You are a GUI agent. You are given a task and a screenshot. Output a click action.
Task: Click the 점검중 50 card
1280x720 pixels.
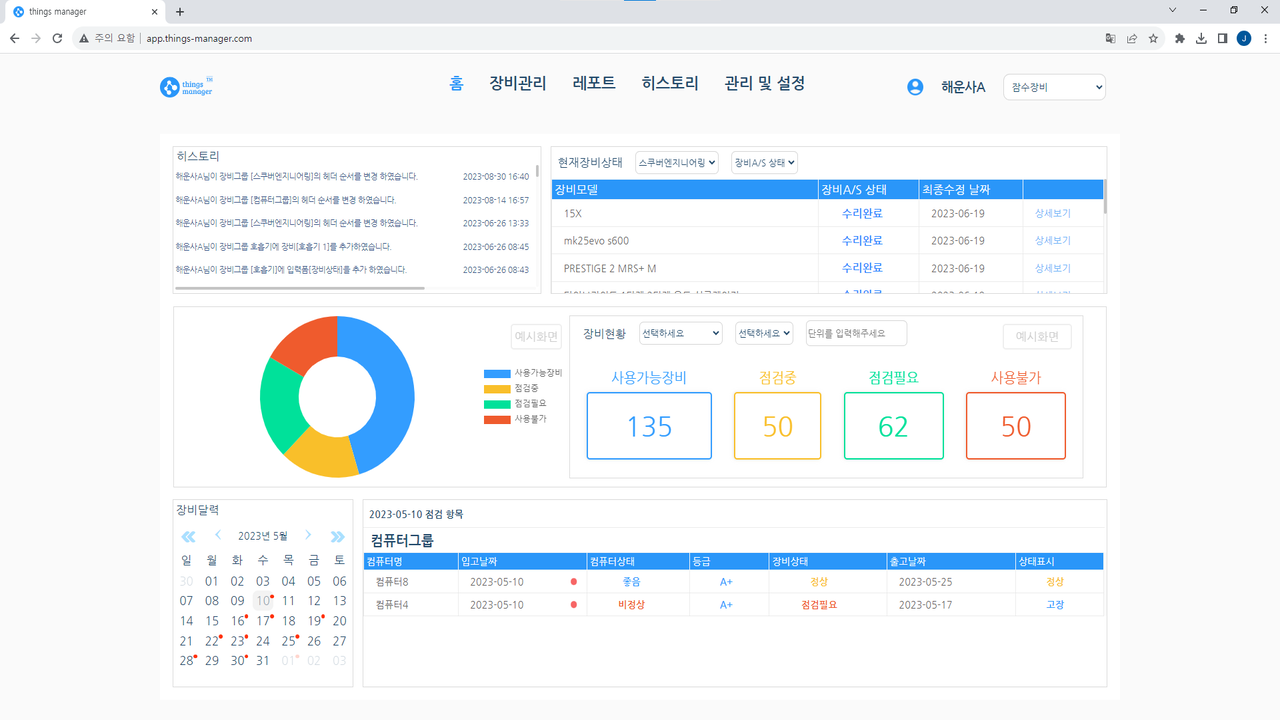pyautogui.click(x=777, y=426)
